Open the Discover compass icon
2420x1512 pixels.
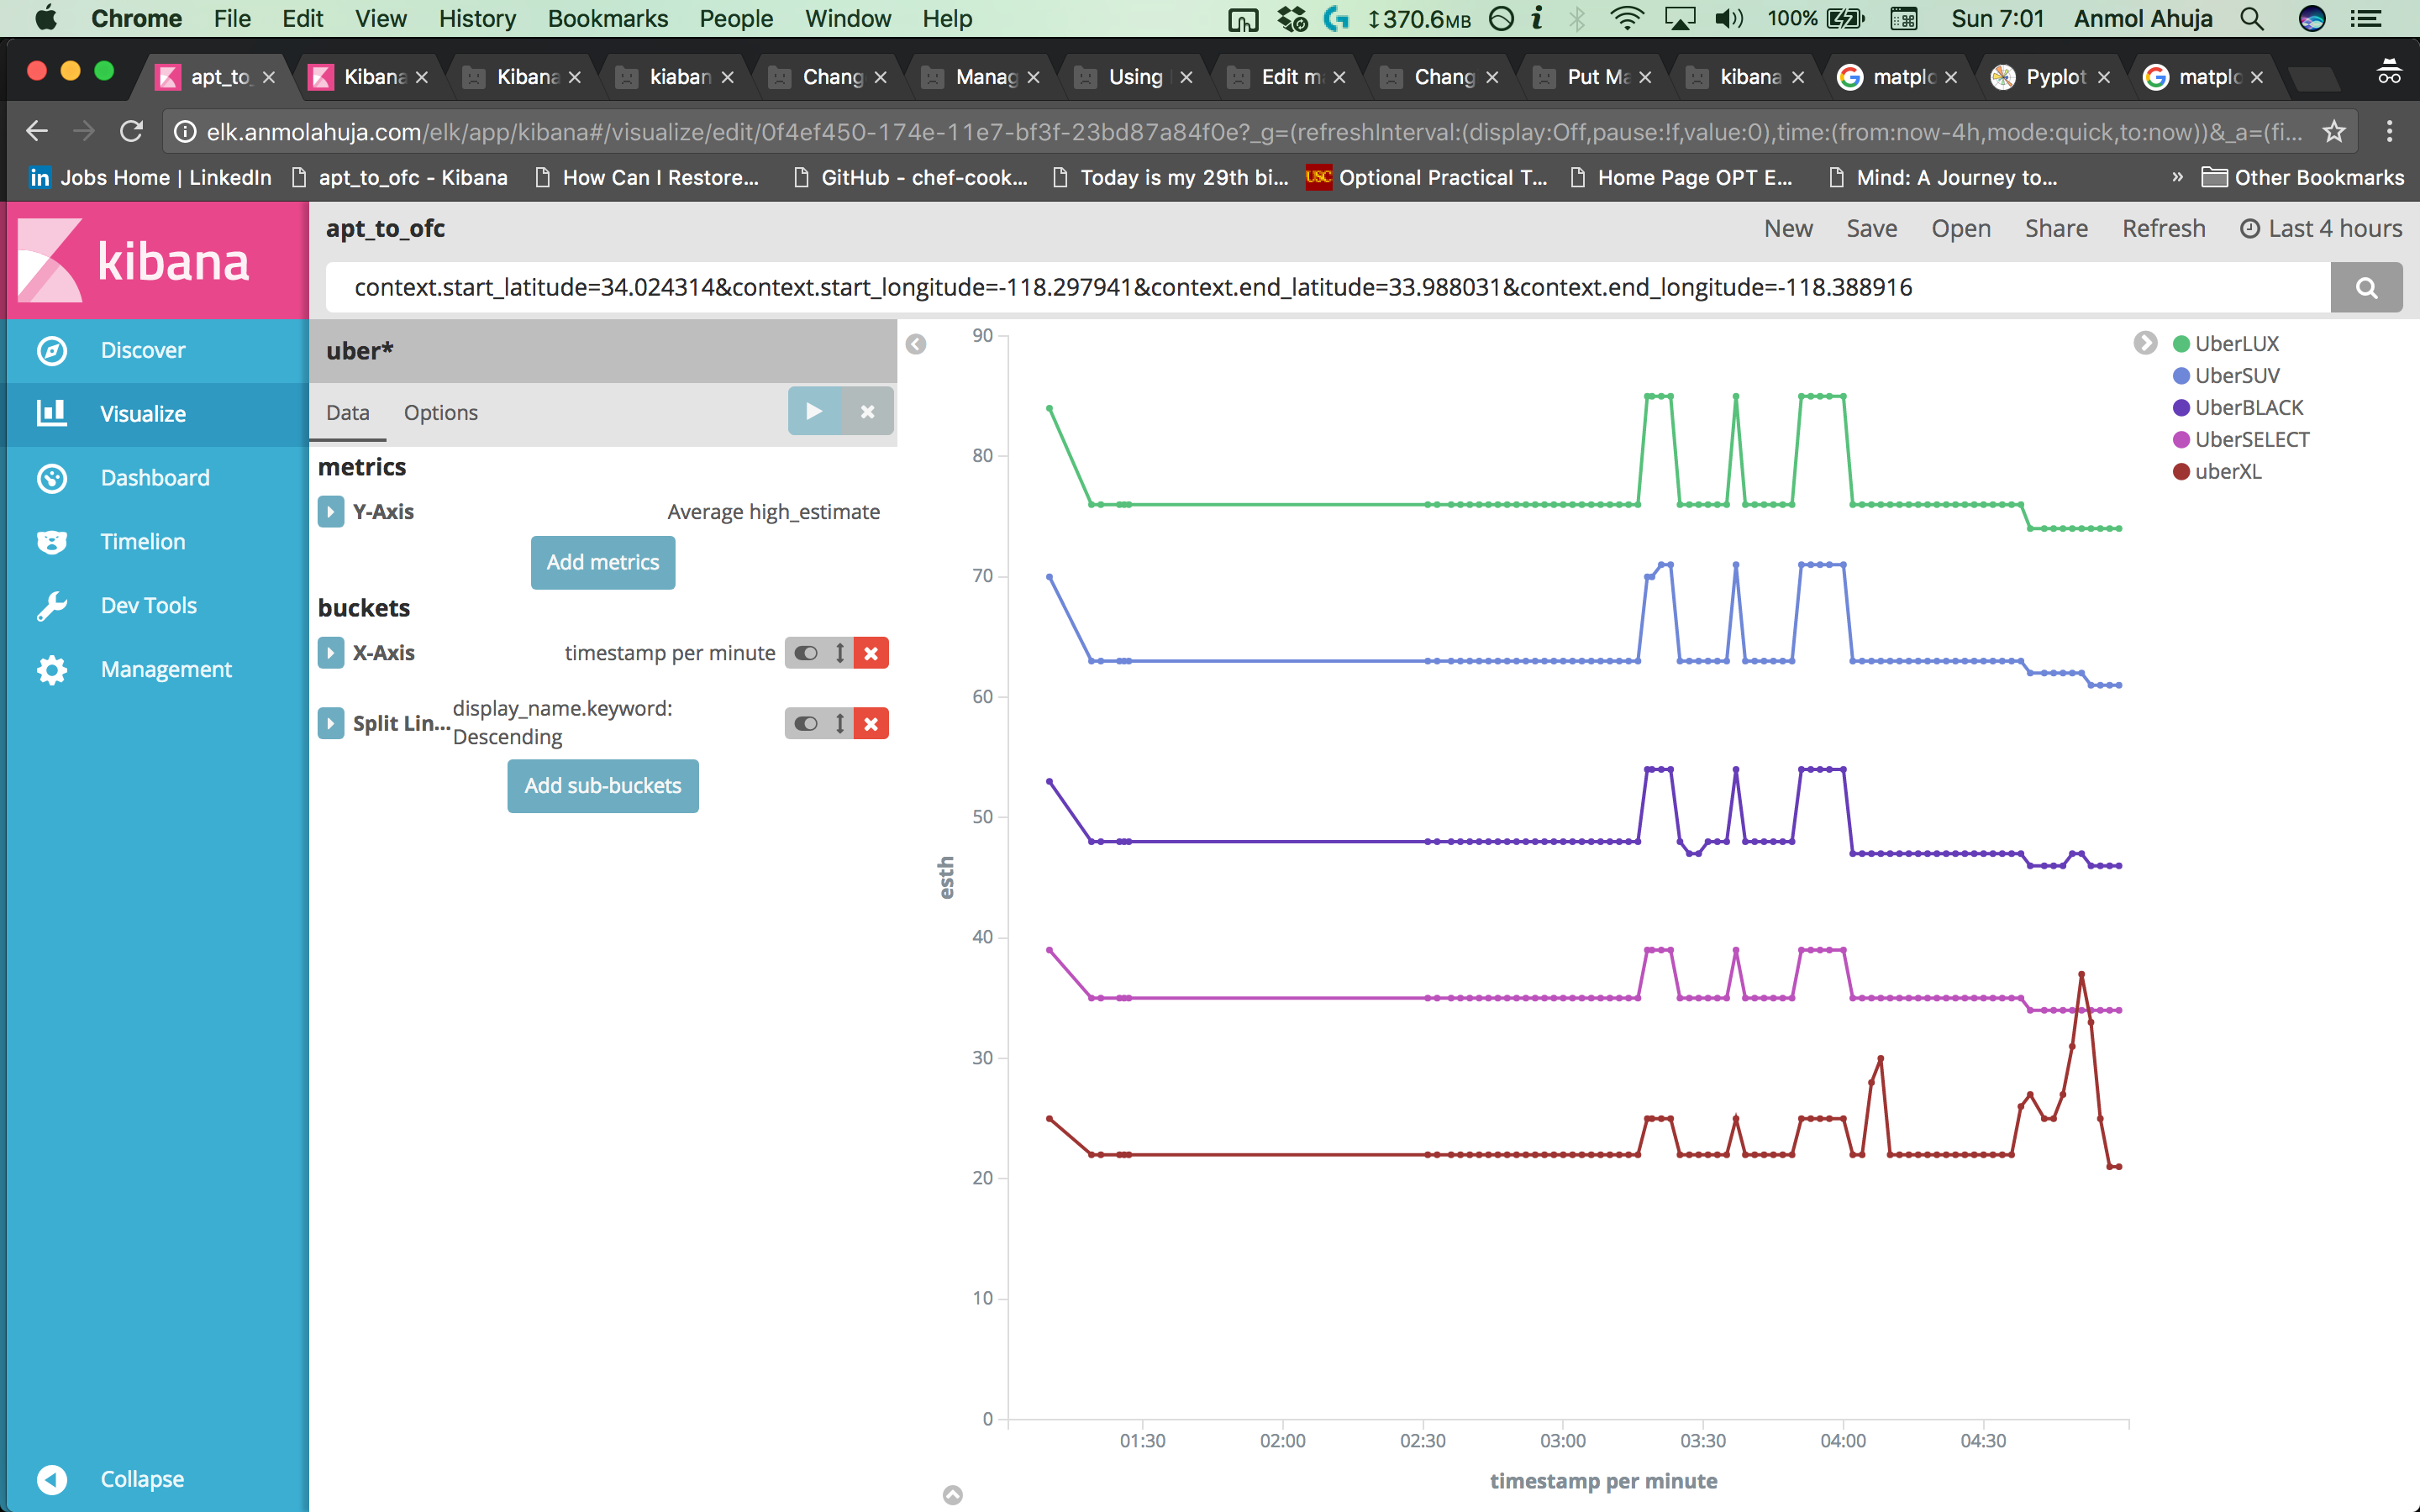(x=52, y=350)
